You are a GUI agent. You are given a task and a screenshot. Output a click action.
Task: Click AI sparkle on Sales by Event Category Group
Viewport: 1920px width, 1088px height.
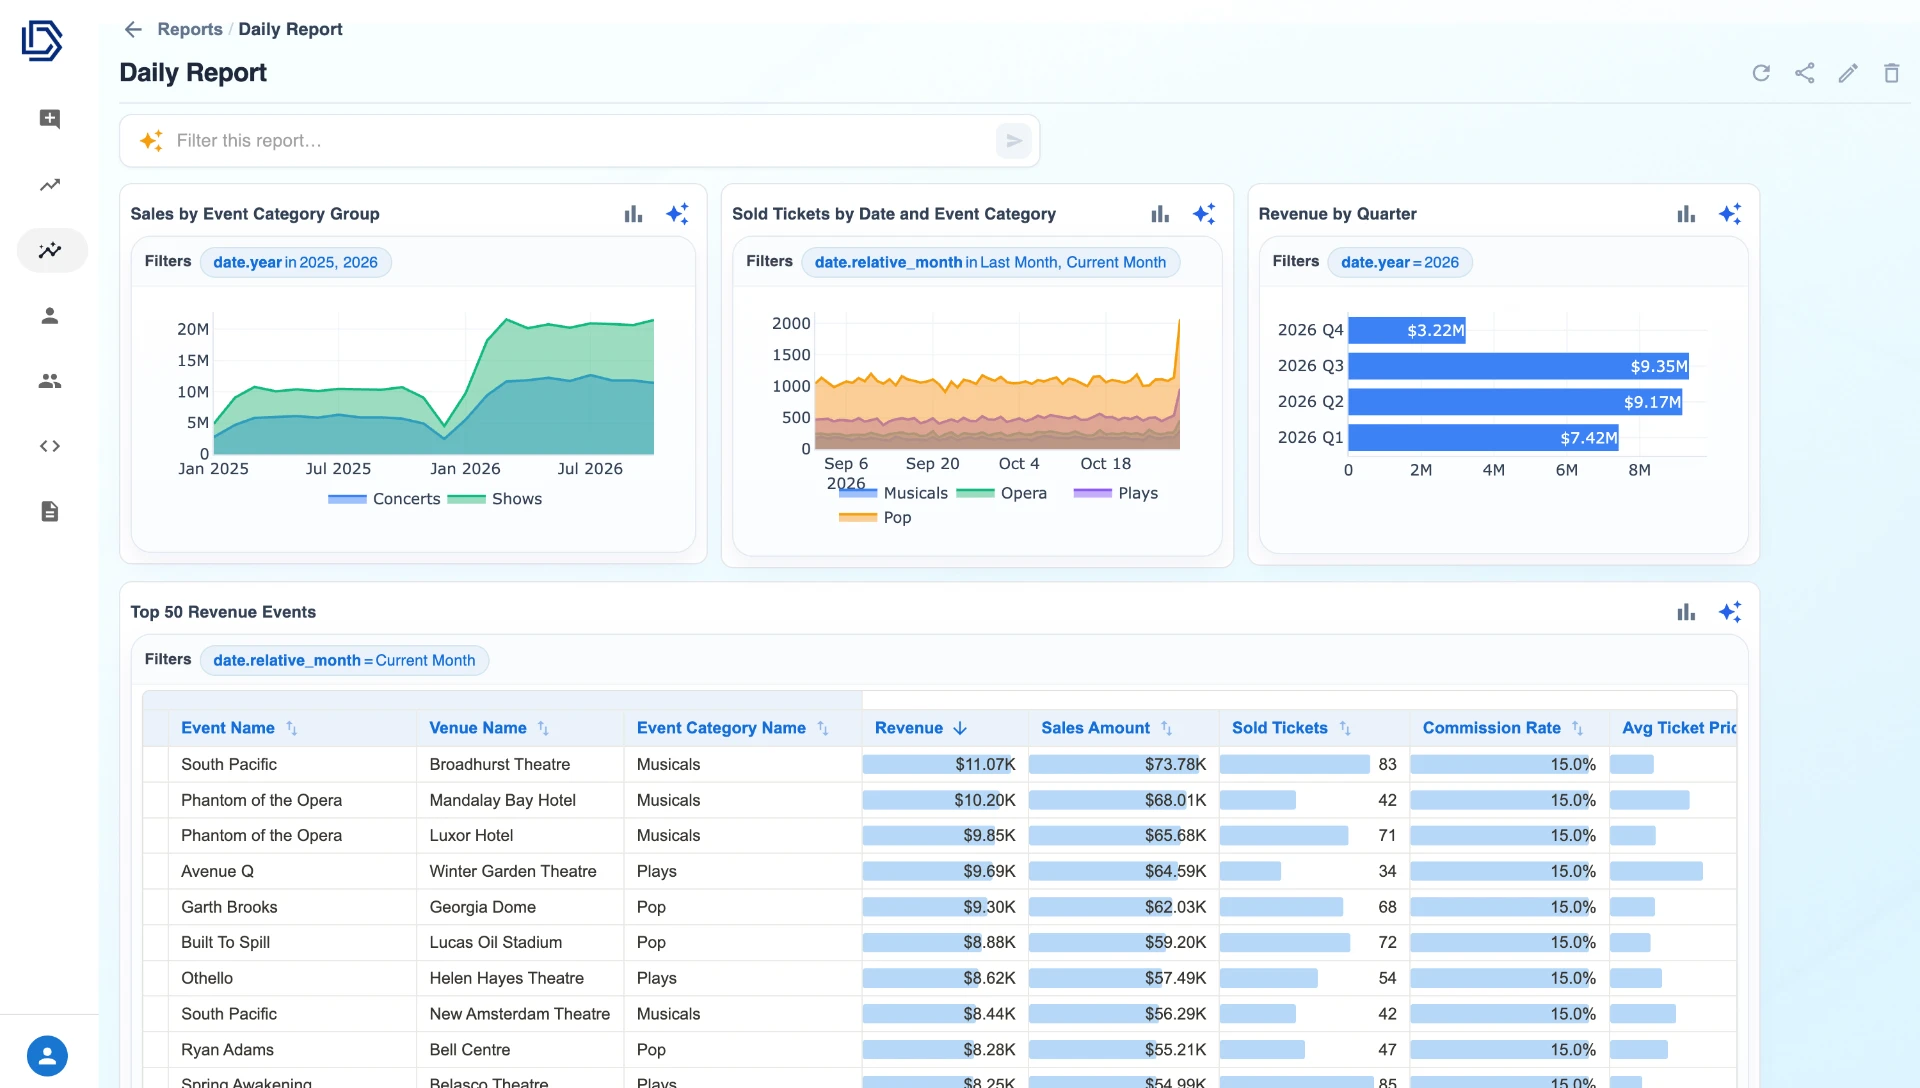(x=677, y=214)
